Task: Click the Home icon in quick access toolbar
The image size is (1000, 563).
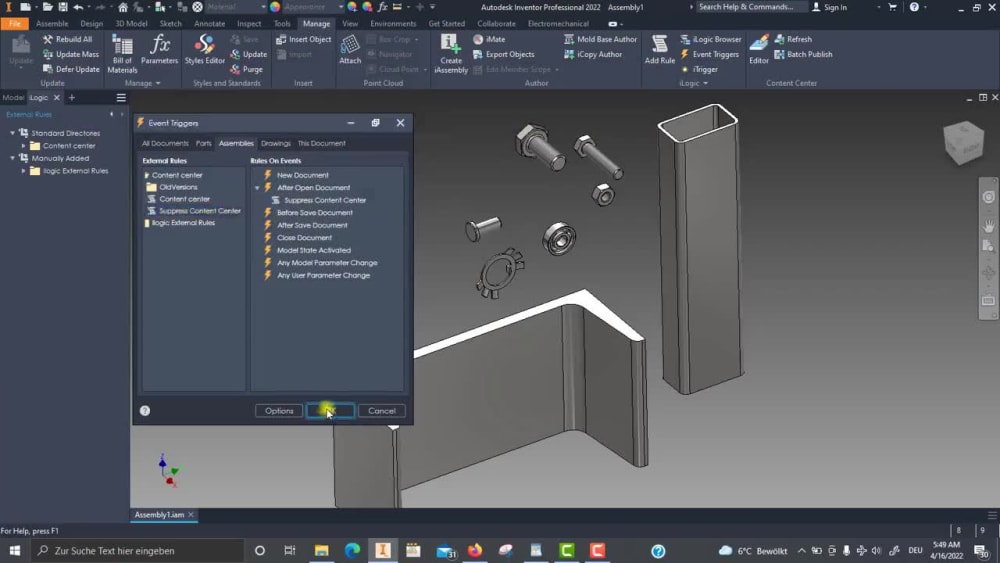Action: (122, 7)
